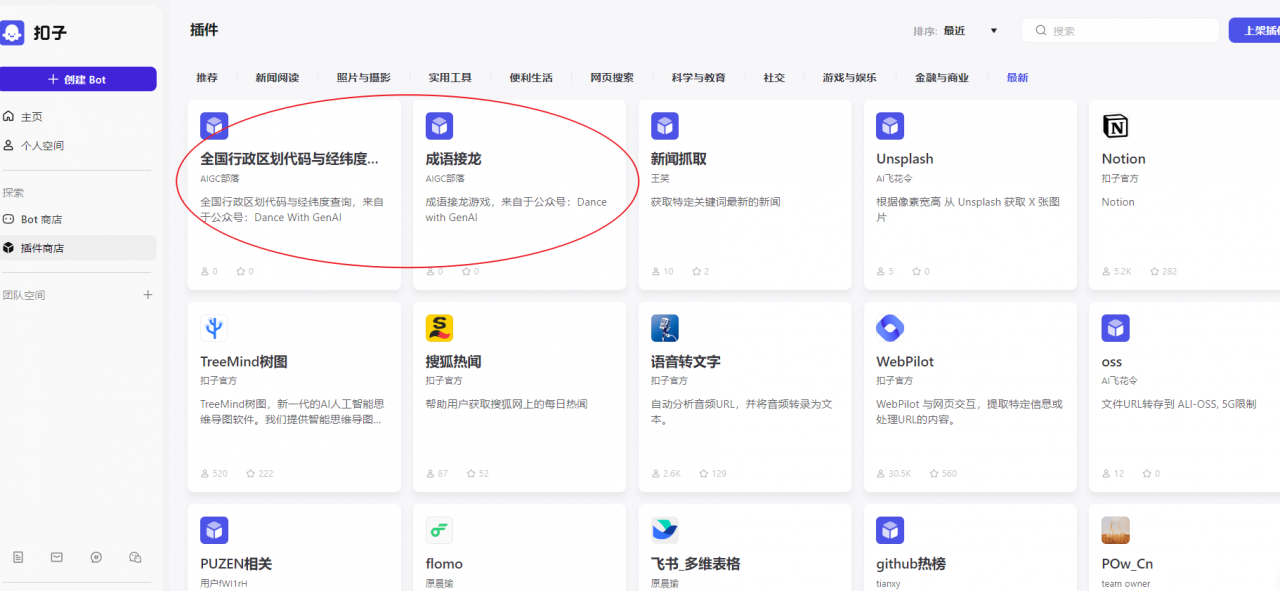Open the Unsplash plugin title

905,159
